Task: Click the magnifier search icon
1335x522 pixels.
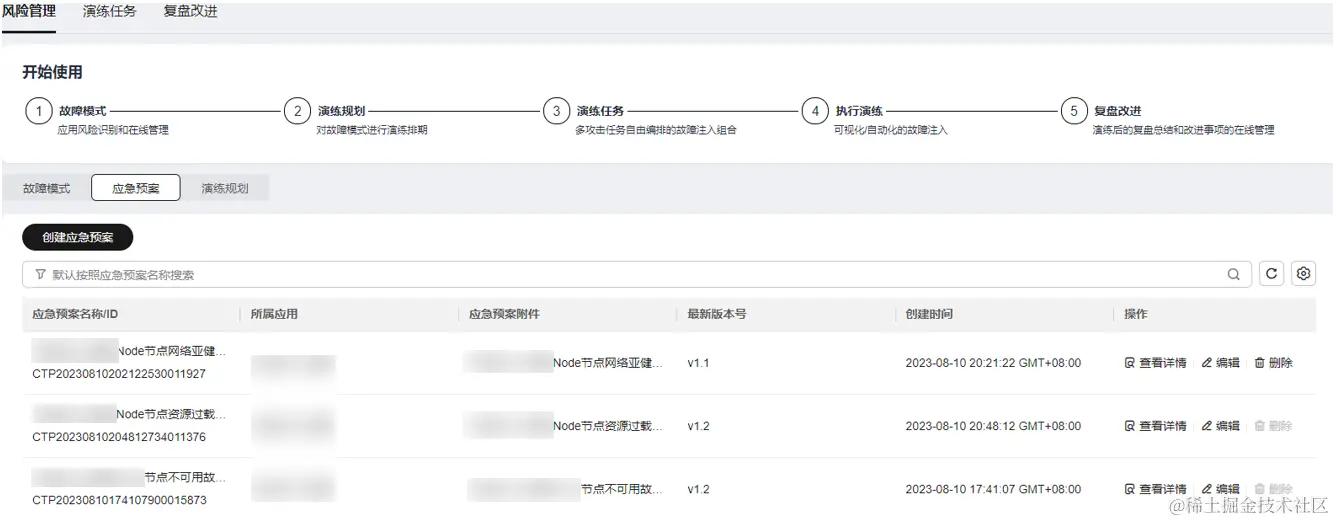Action: pyautogui.click(x=1233, y=275)
